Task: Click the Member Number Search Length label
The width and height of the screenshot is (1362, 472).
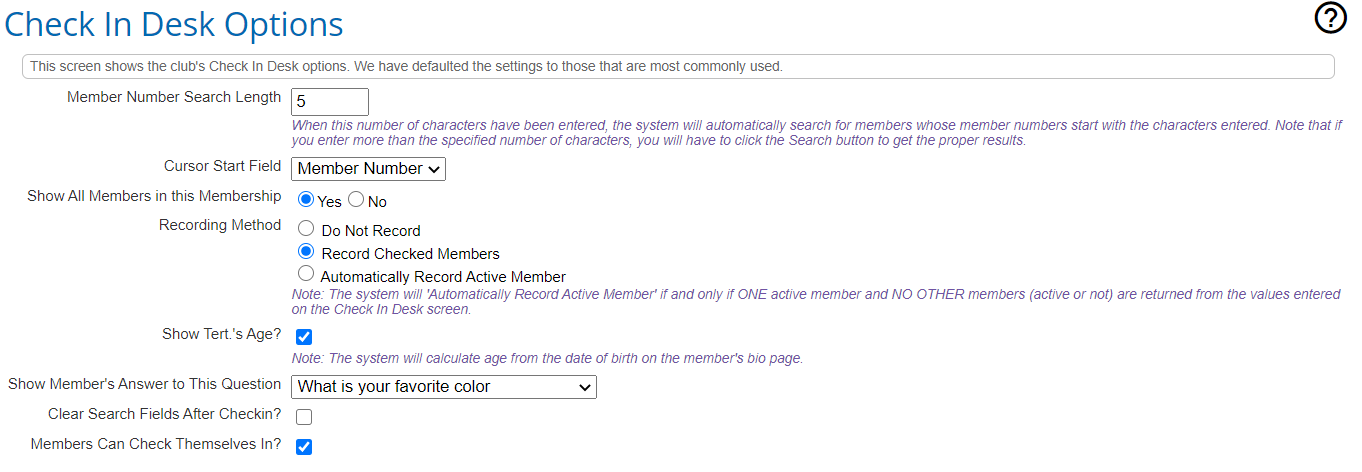Action: (174, 97)
